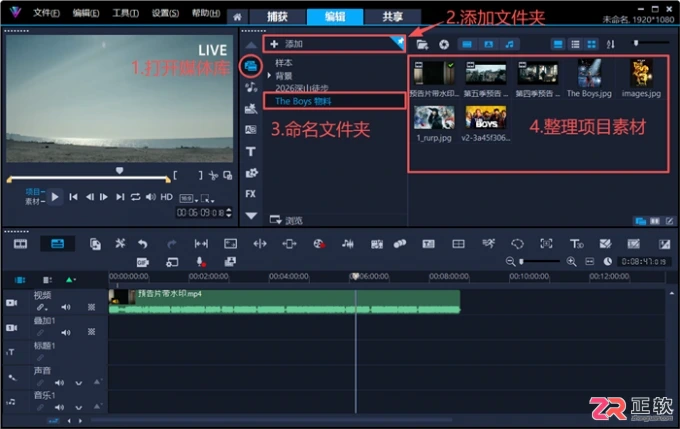Click the scissors split-clip icon in preview
680x429 pixels.
pyautogui.click(x=213, y=175)
